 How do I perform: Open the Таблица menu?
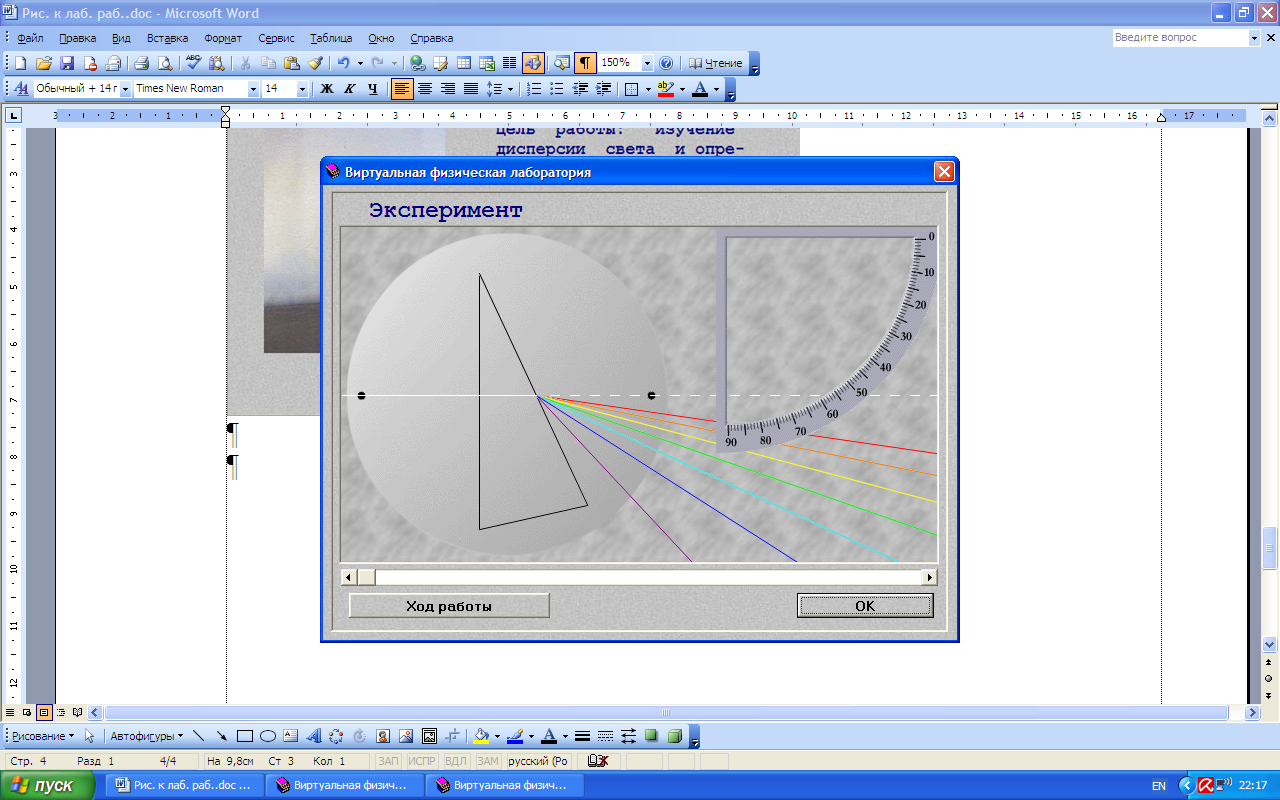pyautogui.click(x=331, y=38)
